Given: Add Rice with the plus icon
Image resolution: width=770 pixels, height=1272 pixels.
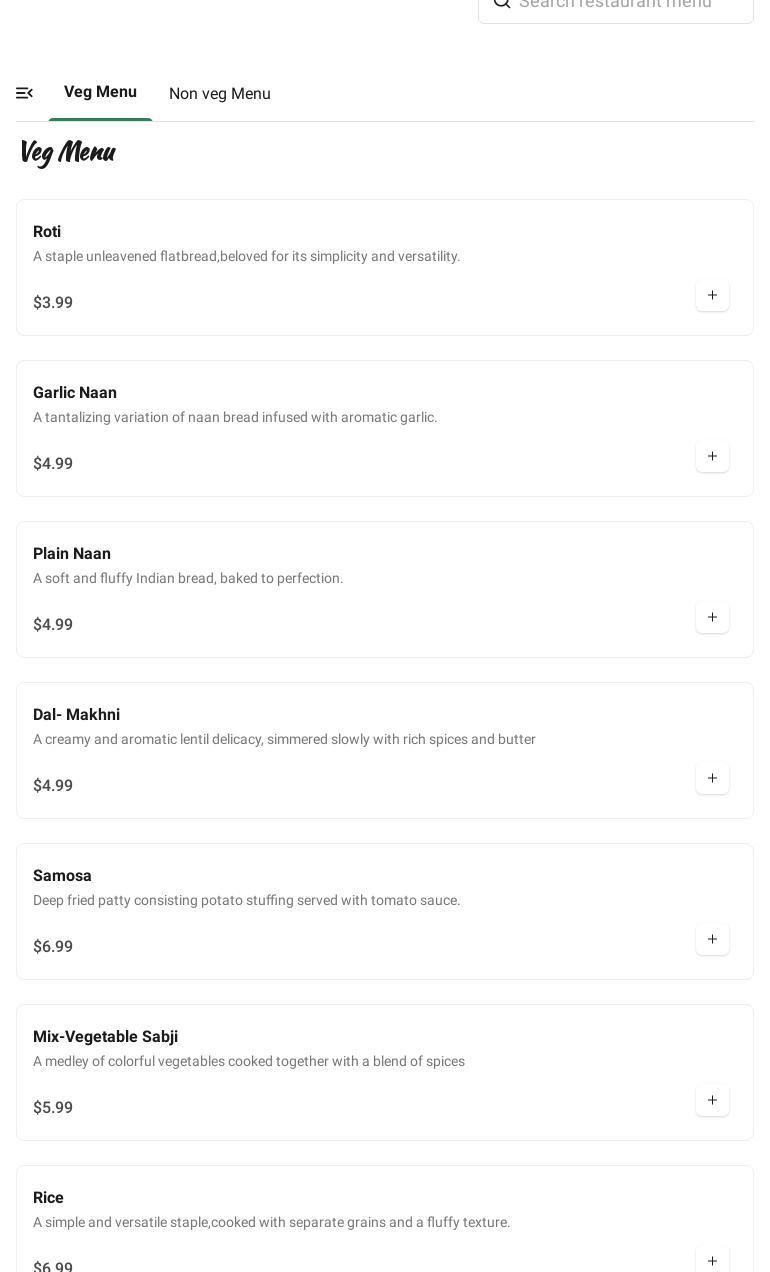Looking at the screenshot, I should 712,1260.
